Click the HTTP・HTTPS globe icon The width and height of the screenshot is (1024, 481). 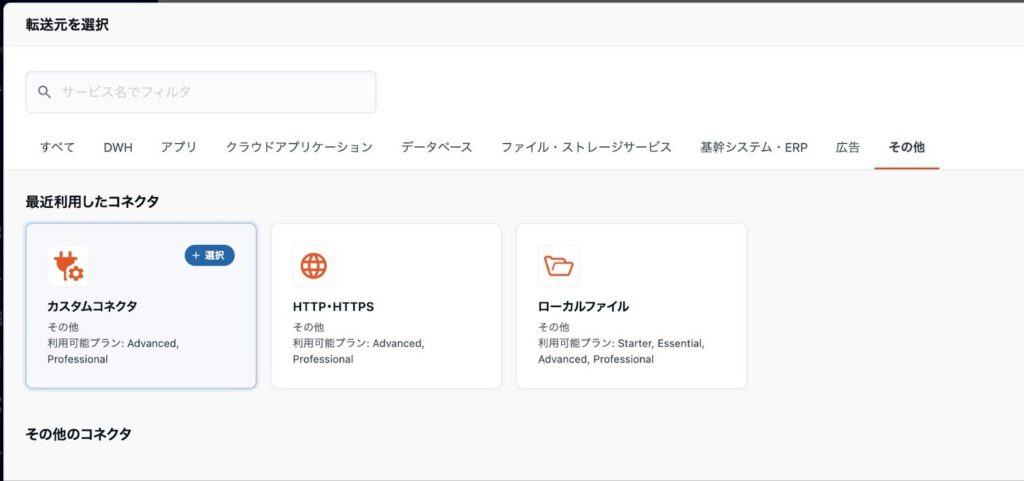pos(313,266)
